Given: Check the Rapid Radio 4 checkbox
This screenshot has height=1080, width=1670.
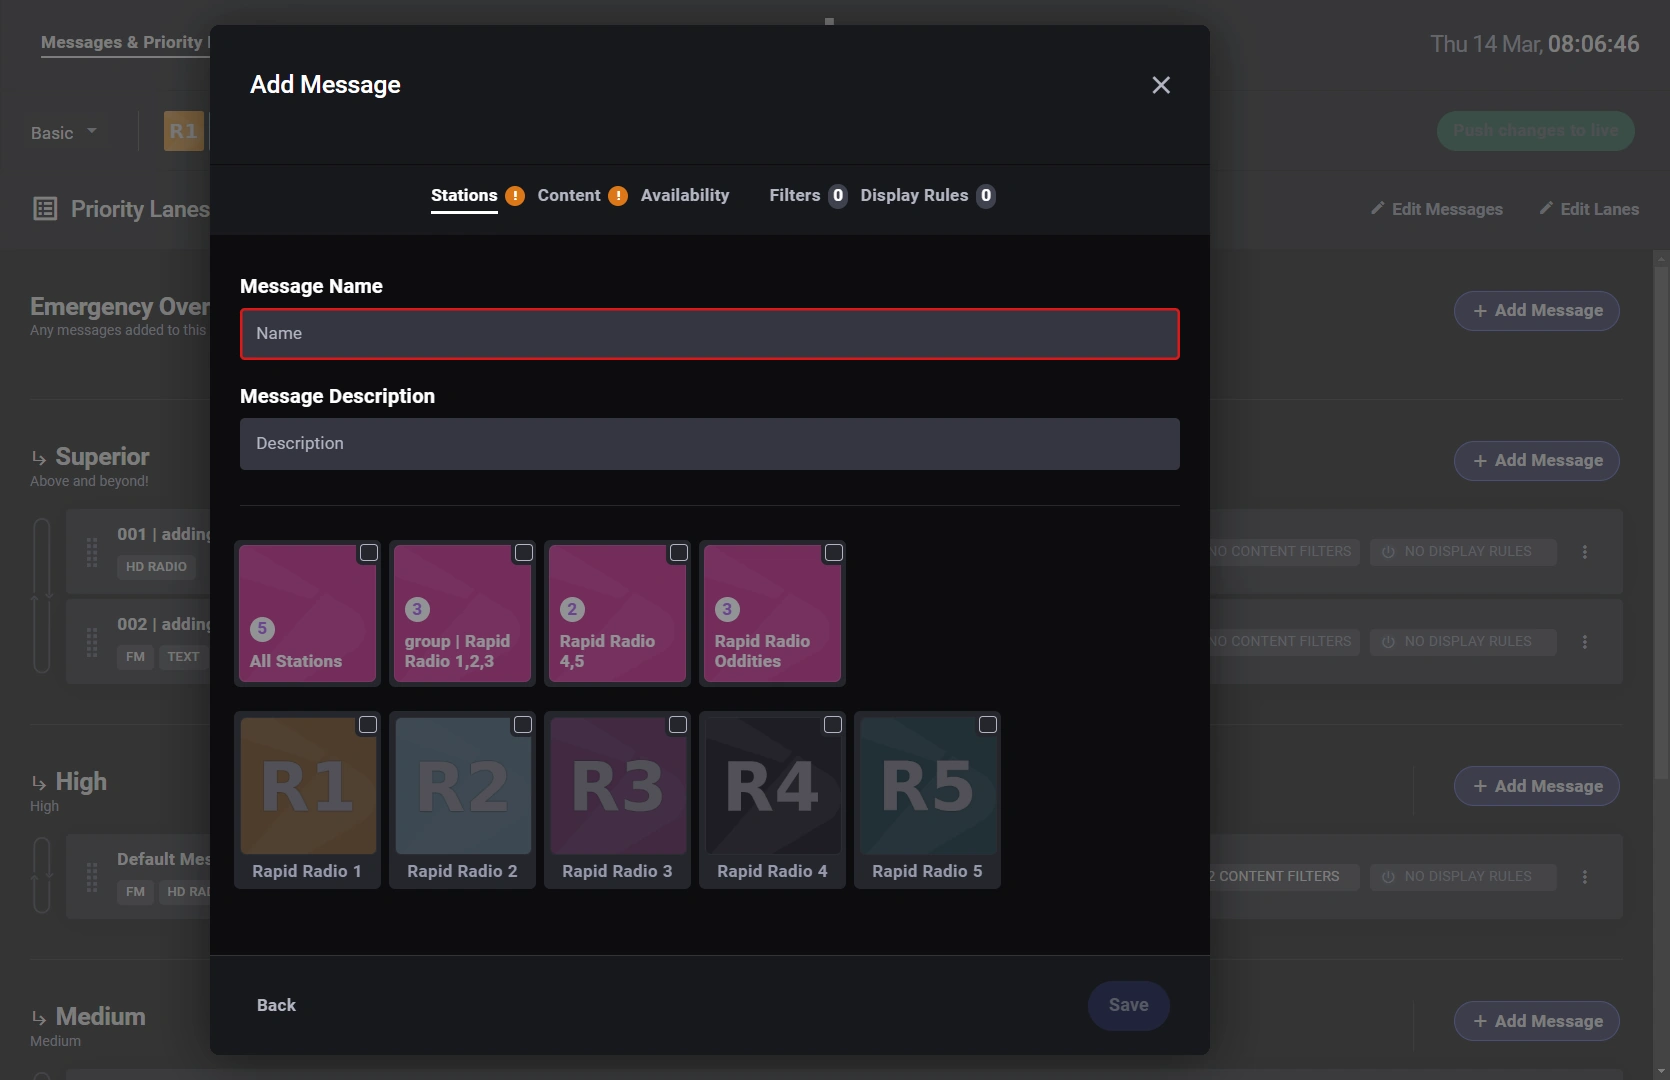Looking at the screenshot, I should pyautogui.click(x=833, y=725).
